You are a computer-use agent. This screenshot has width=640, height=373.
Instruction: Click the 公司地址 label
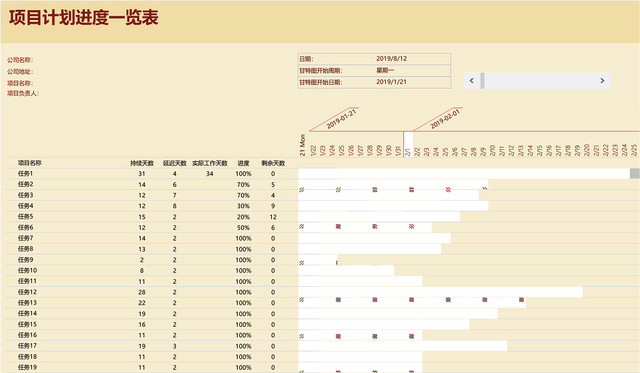tap(20, 71)
